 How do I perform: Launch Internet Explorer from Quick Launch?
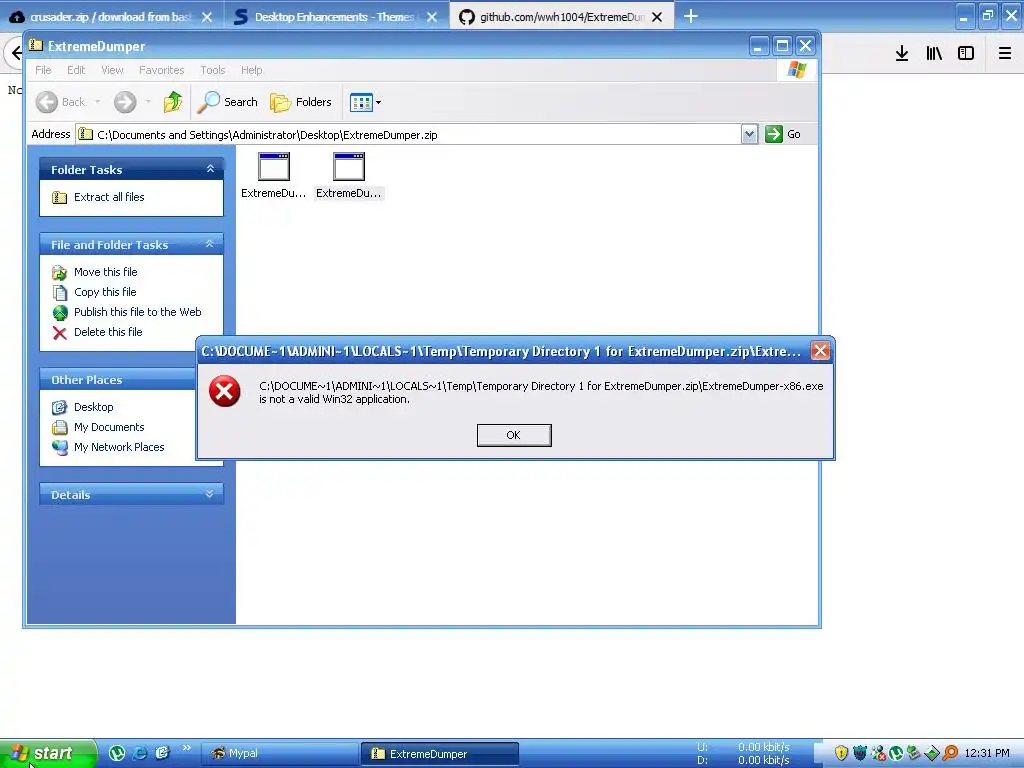[140, 753]
